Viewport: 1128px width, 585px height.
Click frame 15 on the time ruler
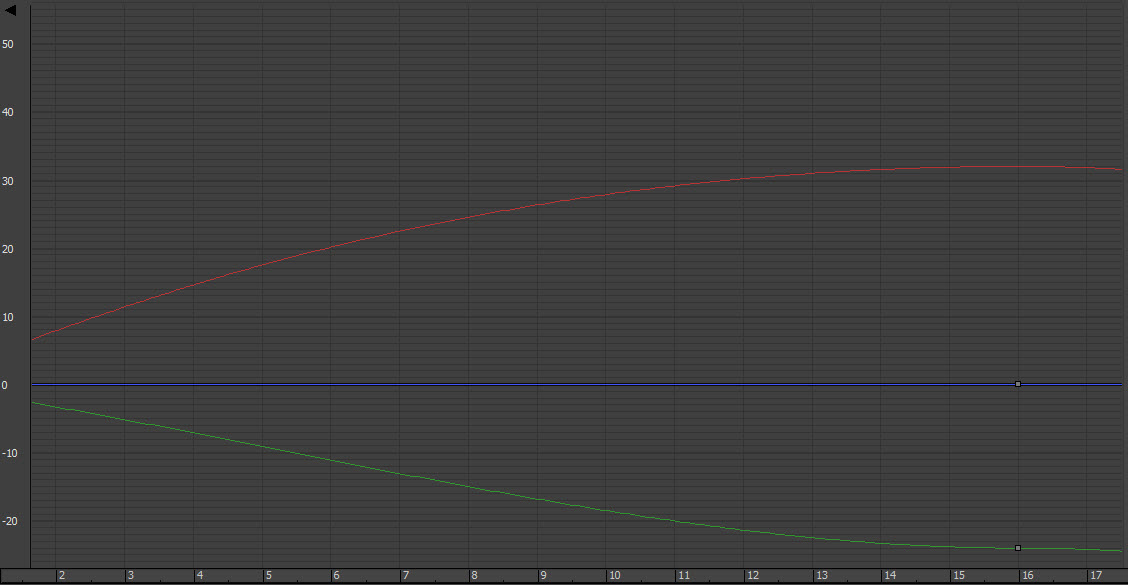pyautogui.click(x=959, y=576)
